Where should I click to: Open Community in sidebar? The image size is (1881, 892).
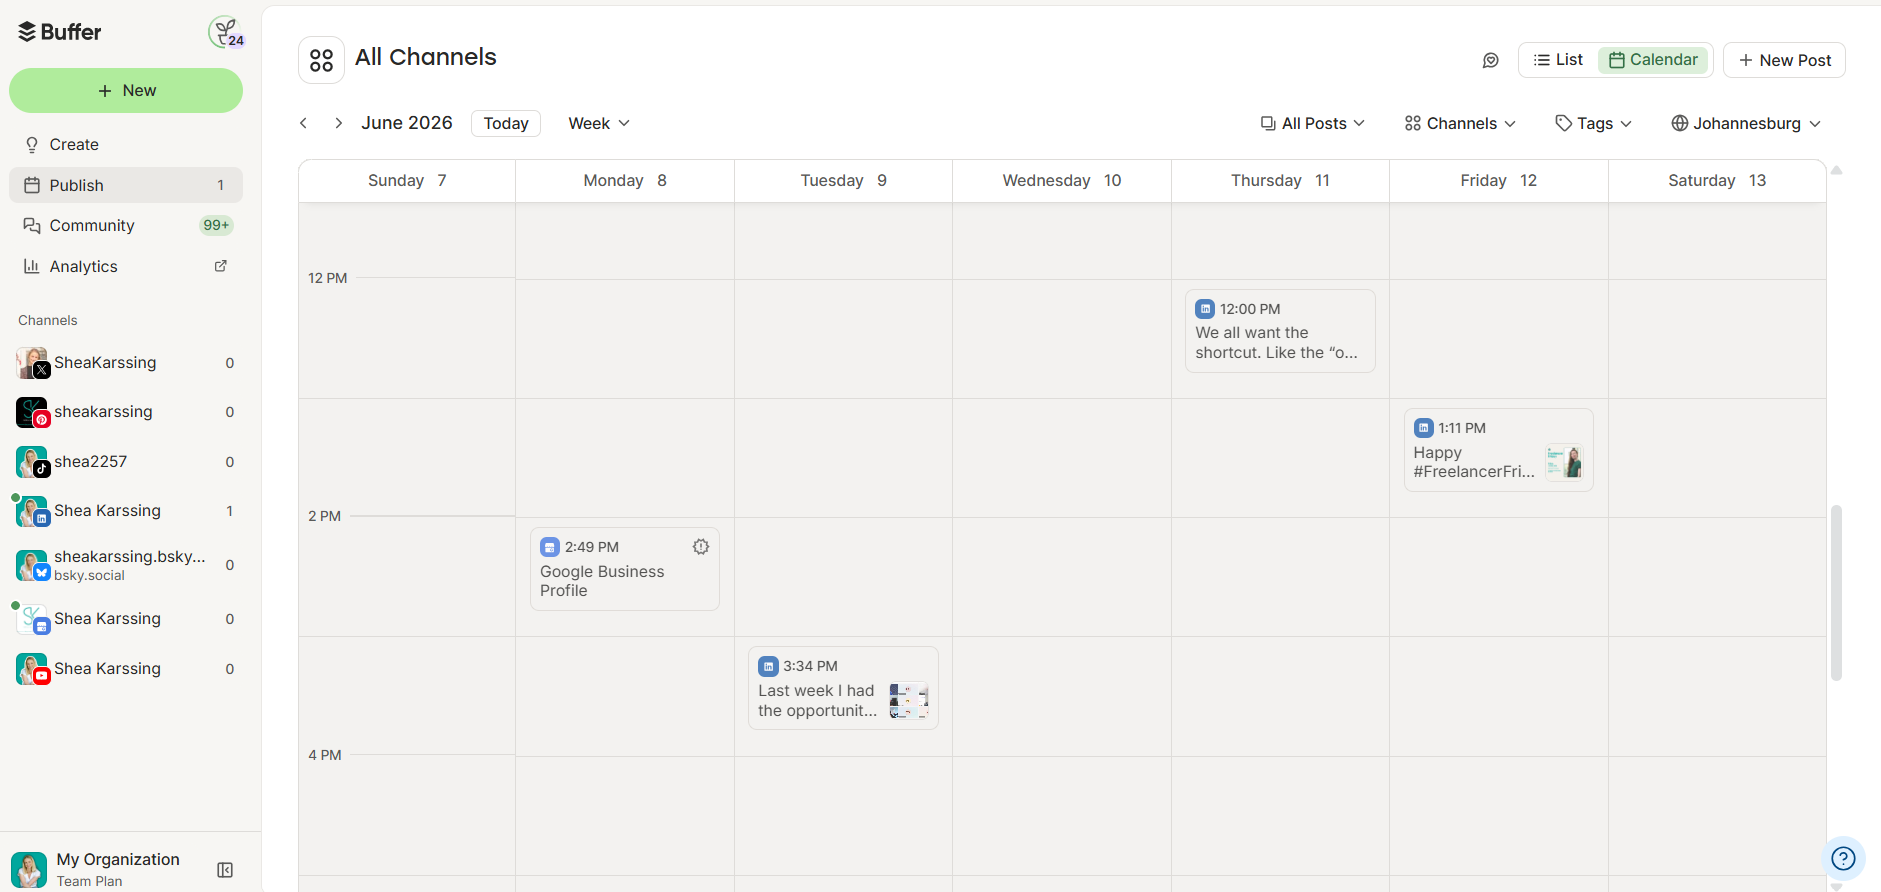[126, 226]
